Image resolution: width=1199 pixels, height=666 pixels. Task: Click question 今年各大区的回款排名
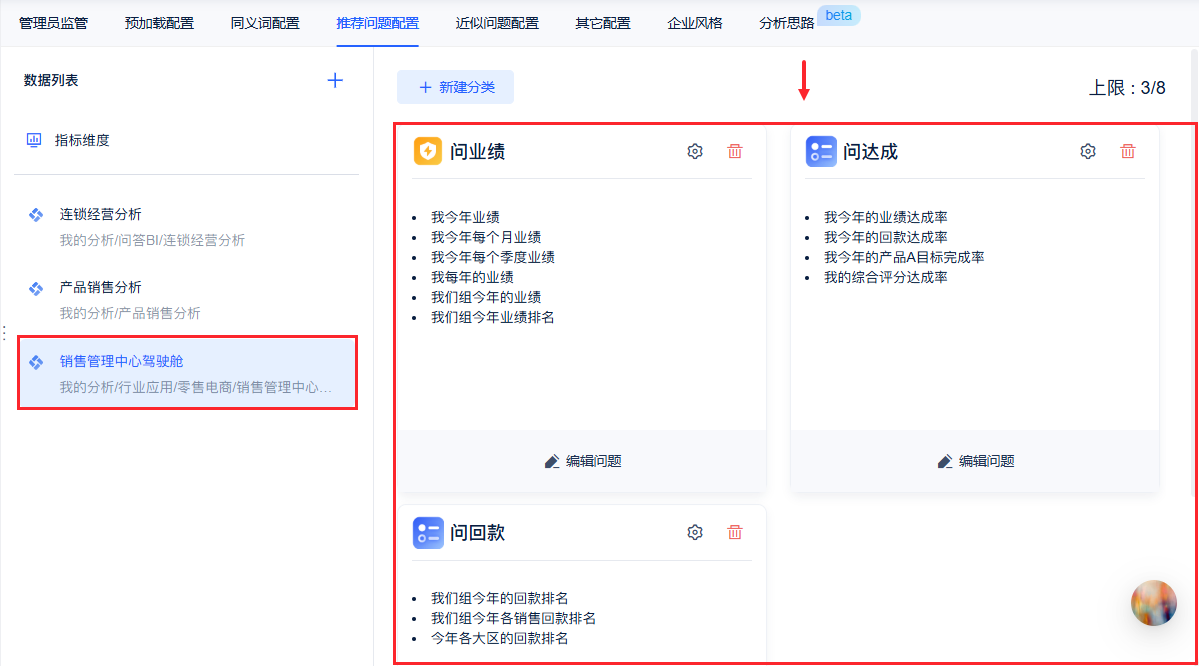pyautogui.click(x=499, y=638)
